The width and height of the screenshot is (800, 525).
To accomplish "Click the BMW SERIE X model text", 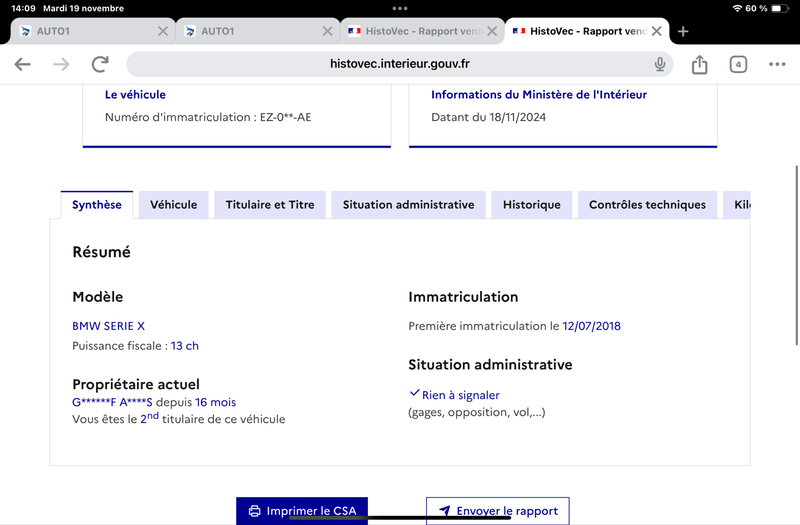I will (109, 326).
